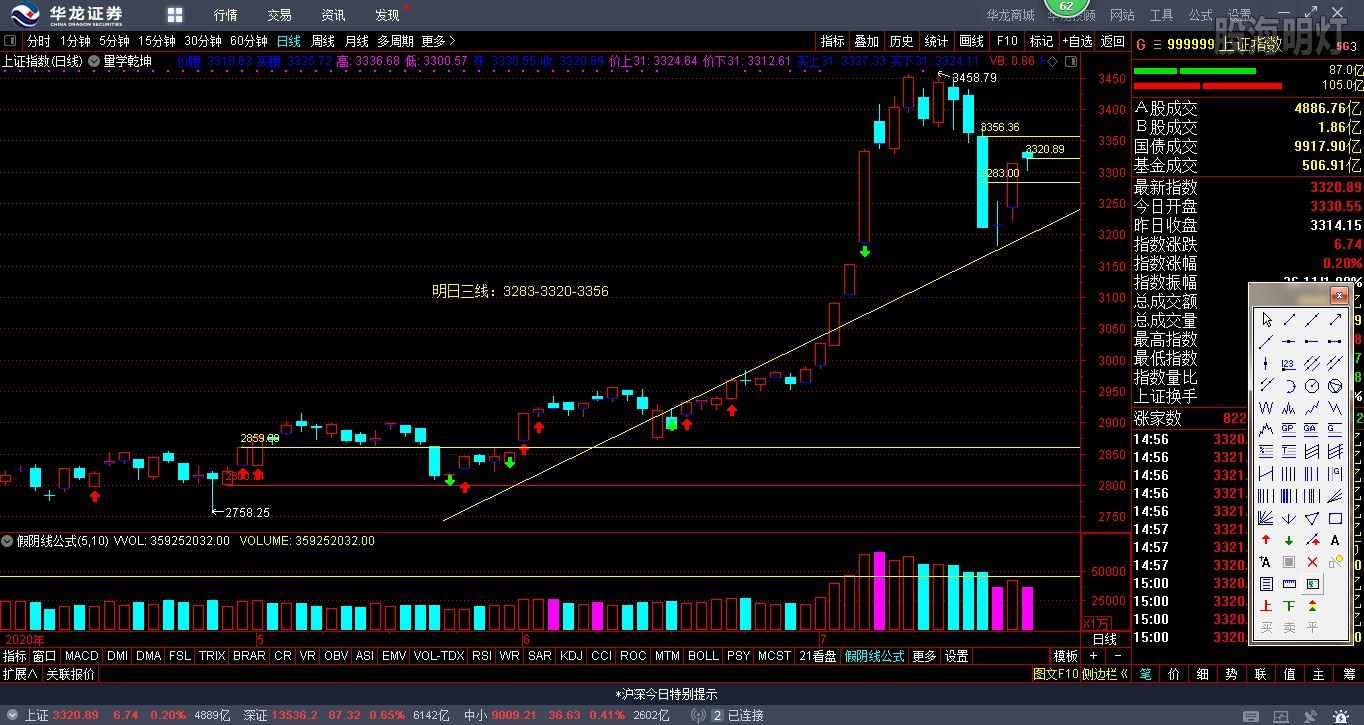Open the 发现 menu
Viewport: 1364px width, 725px height.
click(388, 15)
